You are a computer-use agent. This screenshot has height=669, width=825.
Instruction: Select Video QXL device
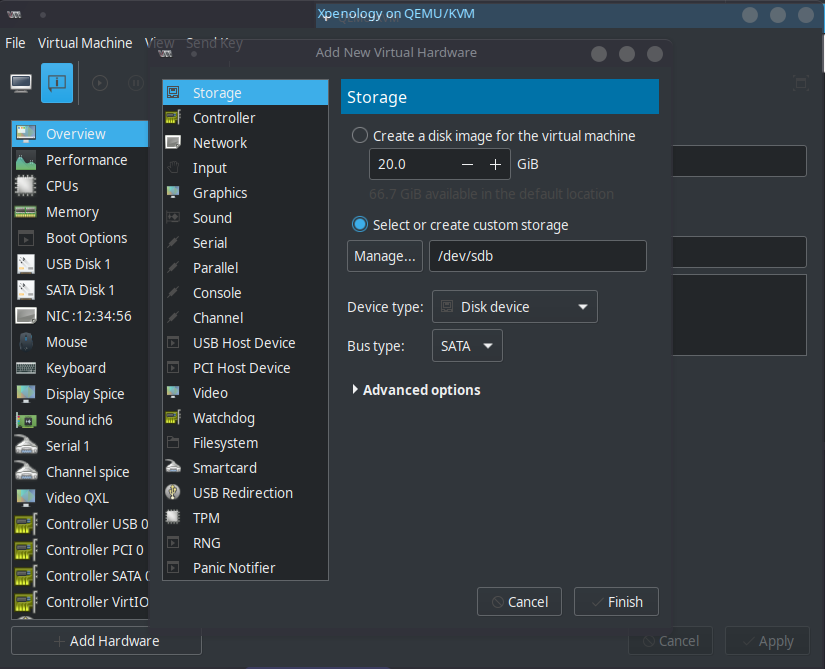point(80,498)
